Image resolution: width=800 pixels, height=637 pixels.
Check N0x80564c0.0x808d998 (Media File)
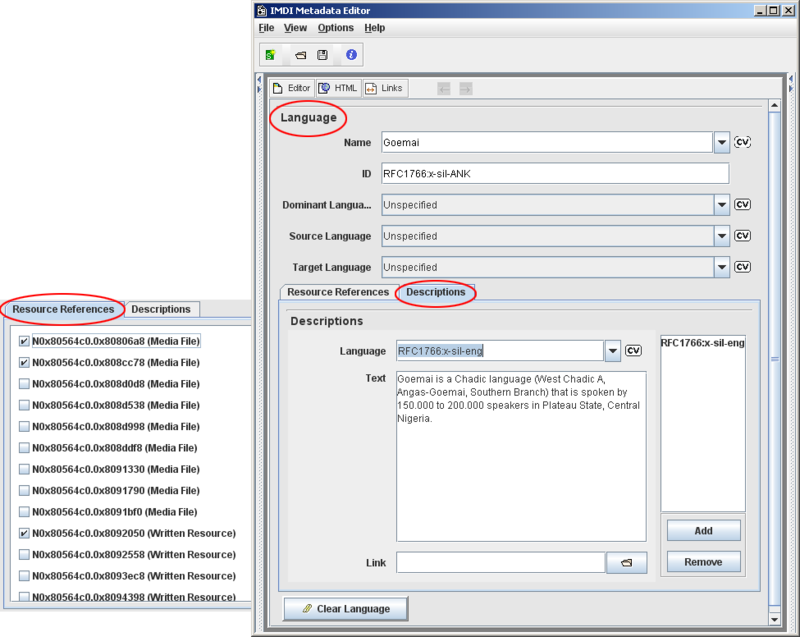tap(24, 426)
